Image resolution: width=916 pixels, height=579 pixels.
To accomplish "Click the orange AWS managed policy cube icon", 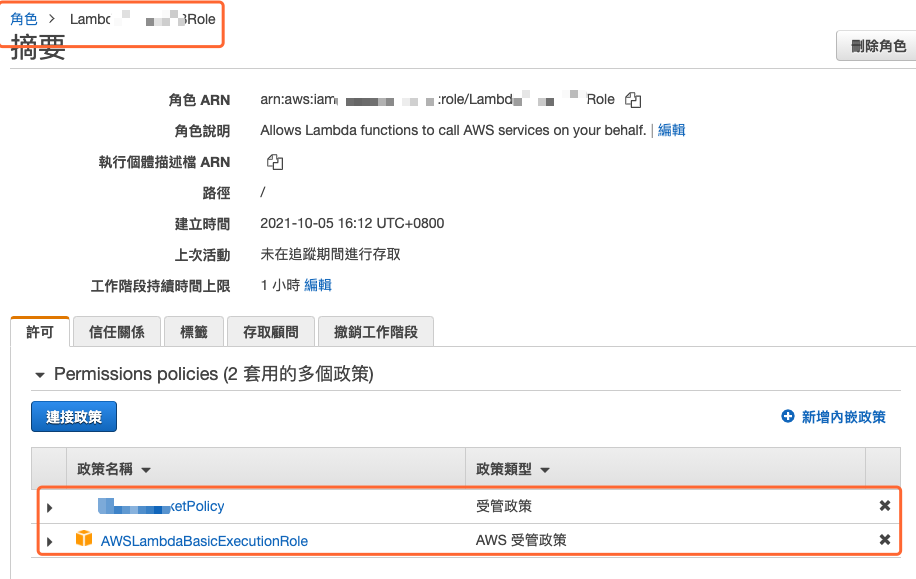I will (x=84, y=538).
